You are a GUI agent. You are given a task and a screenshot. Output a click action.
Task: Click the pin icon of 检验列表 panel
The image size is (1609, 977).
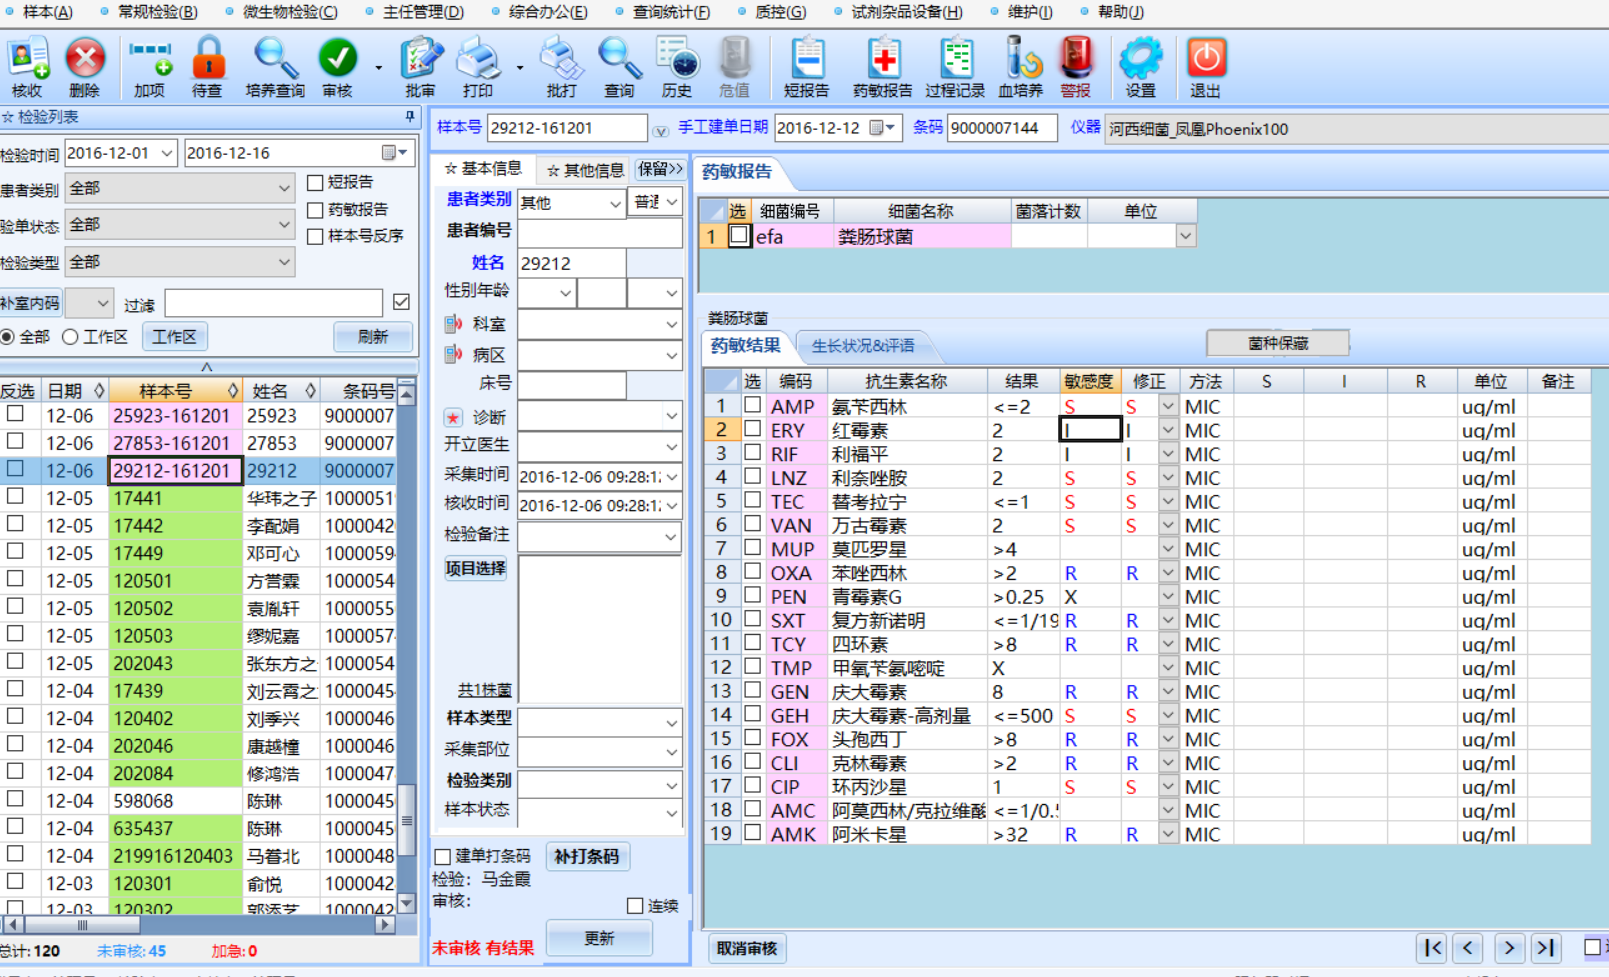click(x=410, y=117)
